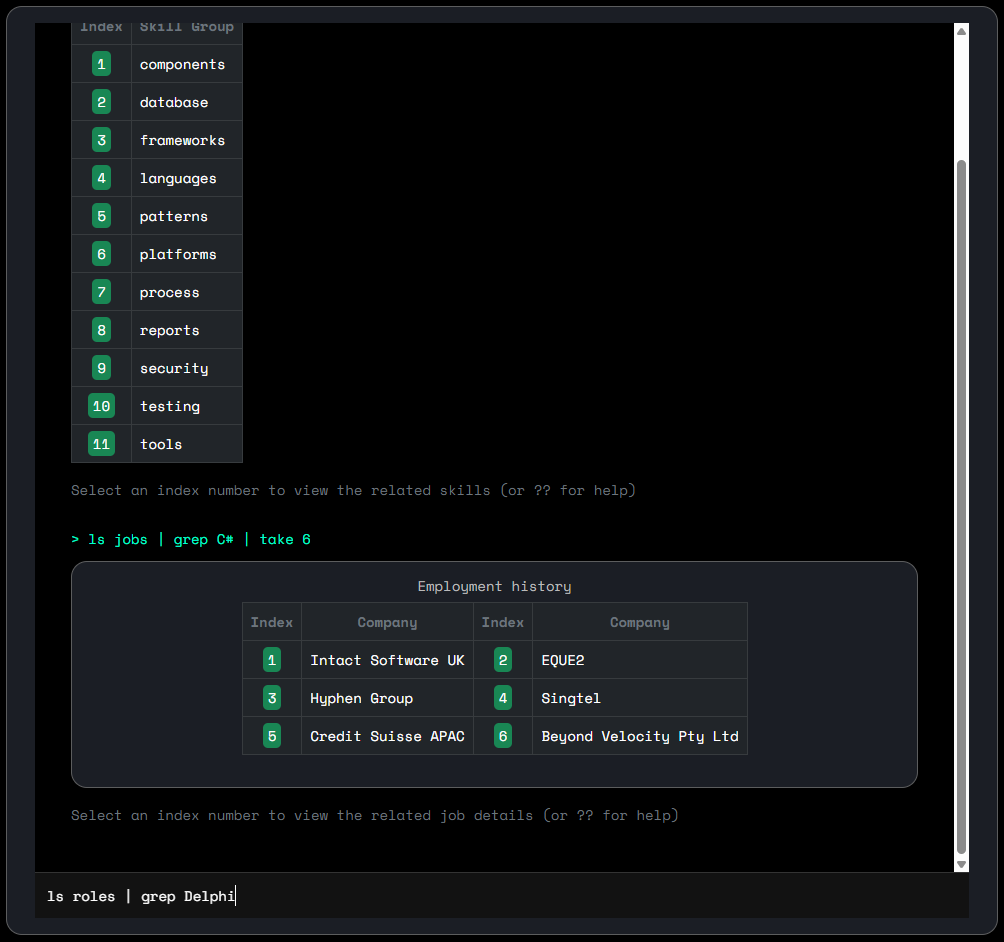The width and height of the screenshot is (1004, 942).
Task: Select job index 3 for Hyphen Group
Action: tap(272, 698)
